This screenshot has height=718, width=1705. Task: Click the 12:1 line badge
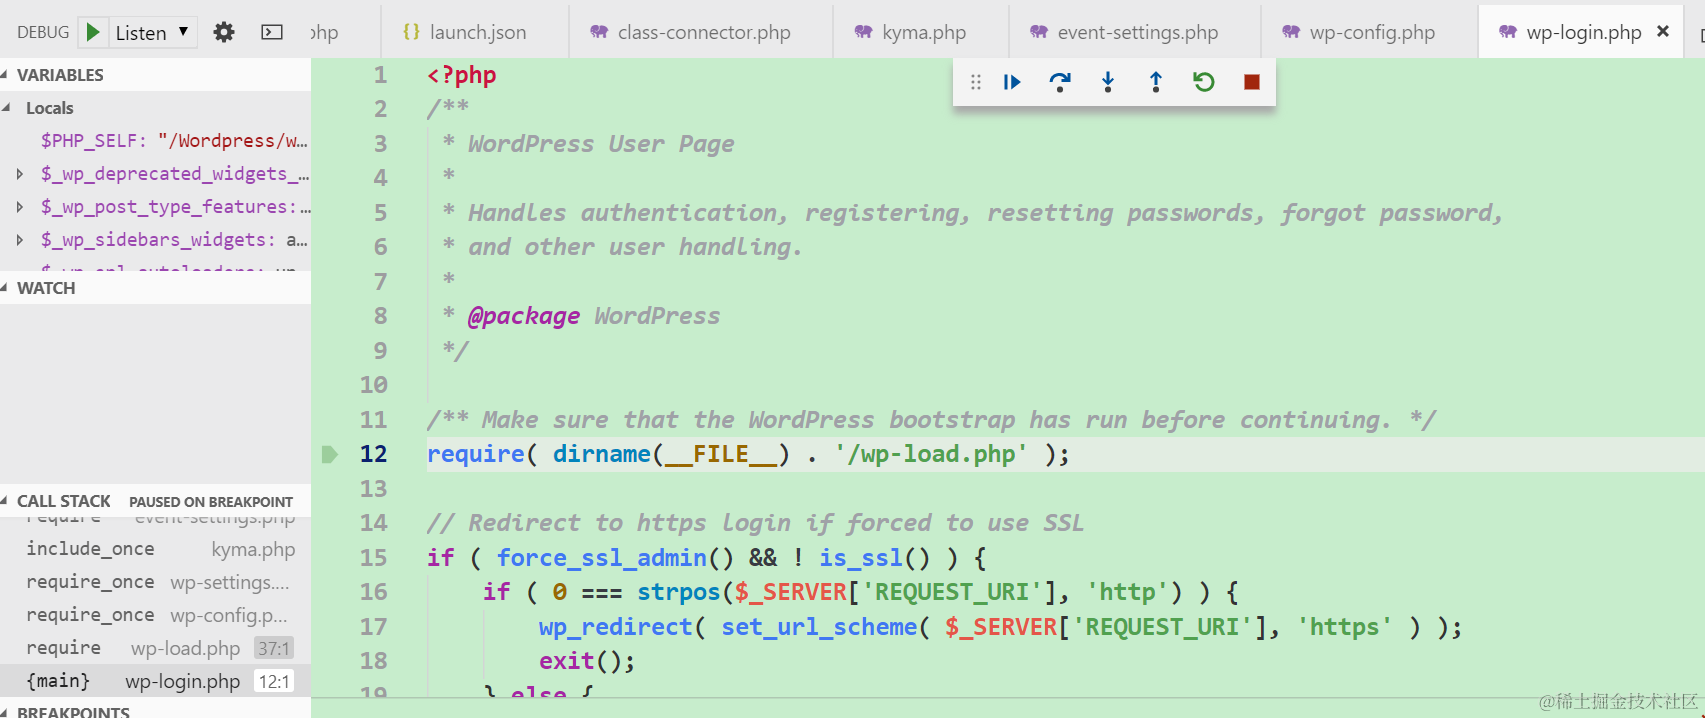click(274, 682)
